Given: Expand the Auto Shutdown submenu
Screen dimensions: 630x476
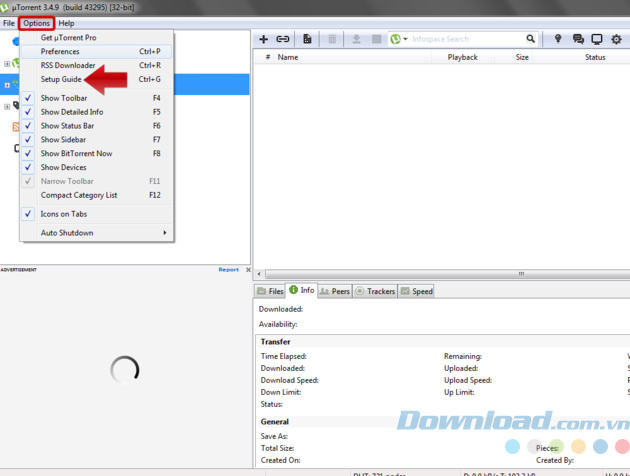Looking at the screenshot, I should pos(96,233).
